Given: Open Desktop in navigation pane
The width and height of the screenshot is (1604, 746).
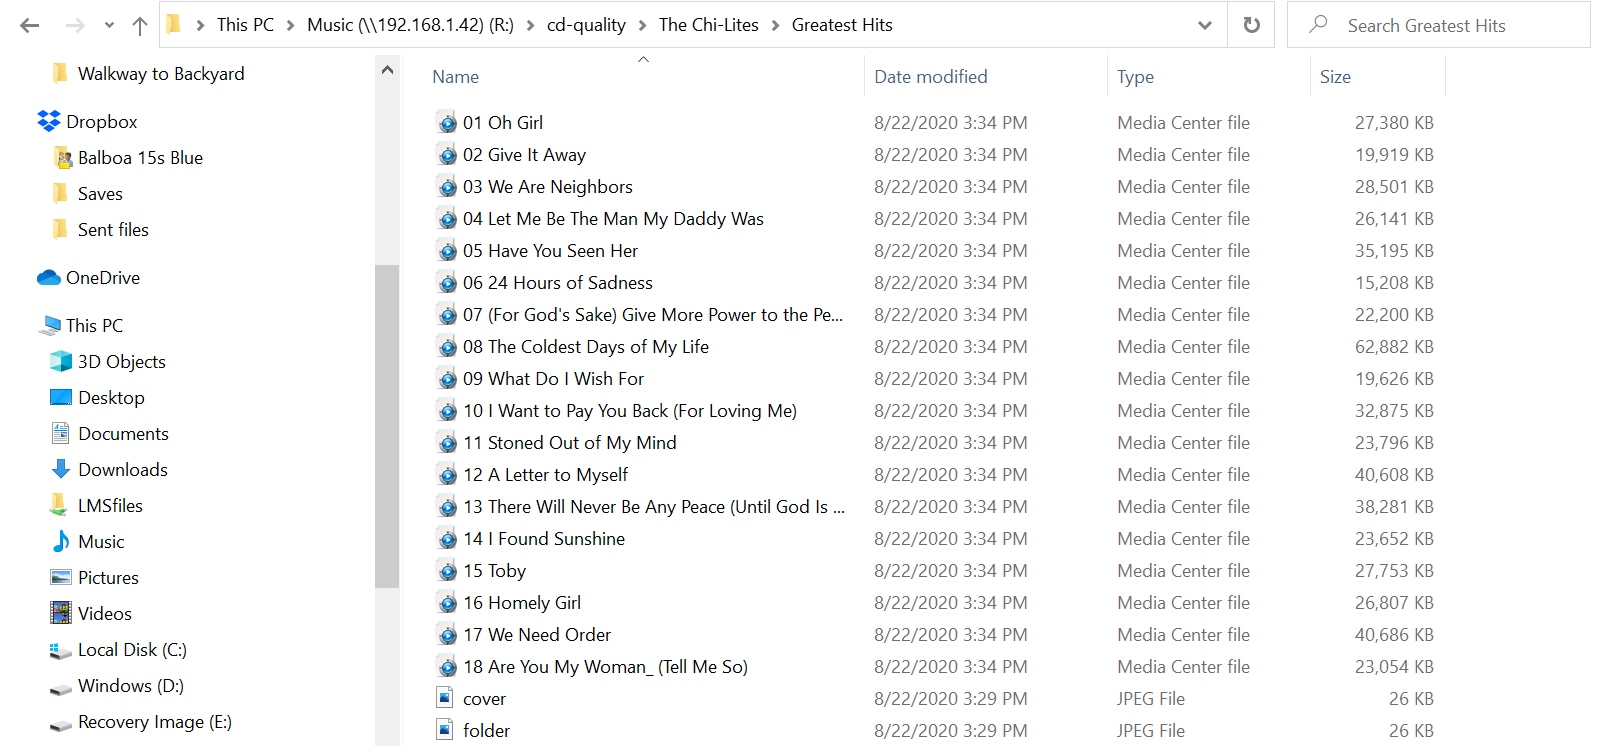Looking at the screenshot, I should click(111, 398).
